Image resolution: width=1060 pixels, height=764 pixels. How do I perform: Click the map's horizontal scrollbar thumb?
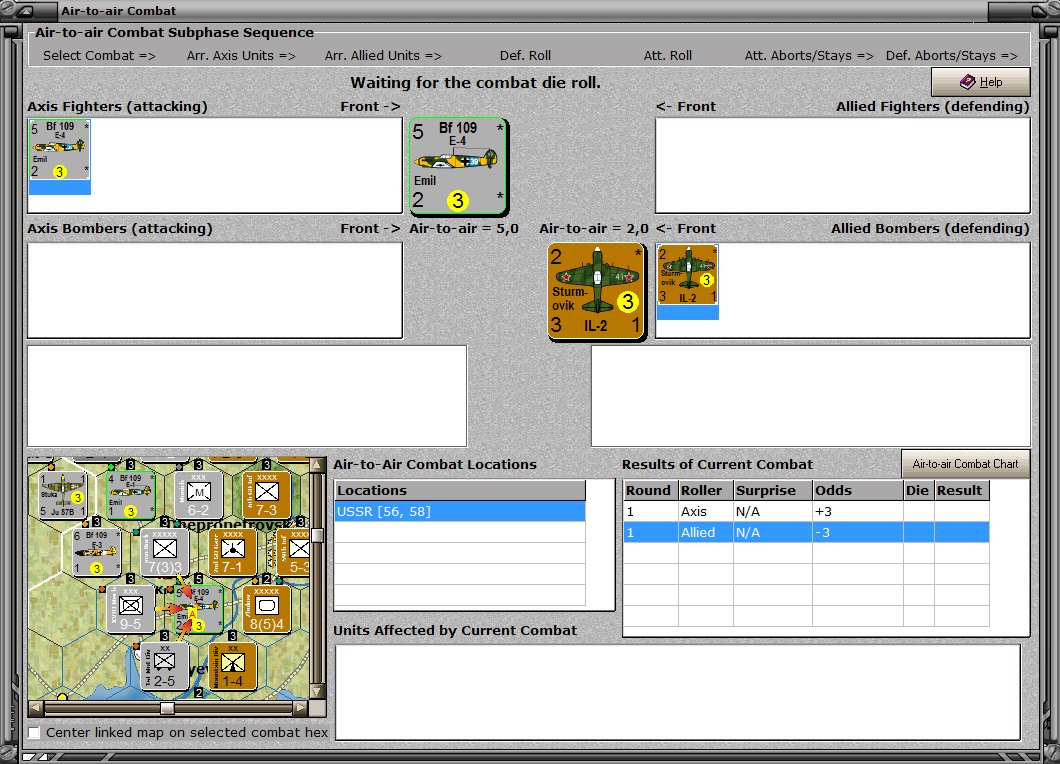pyautogui.click(x=167, y=708)
